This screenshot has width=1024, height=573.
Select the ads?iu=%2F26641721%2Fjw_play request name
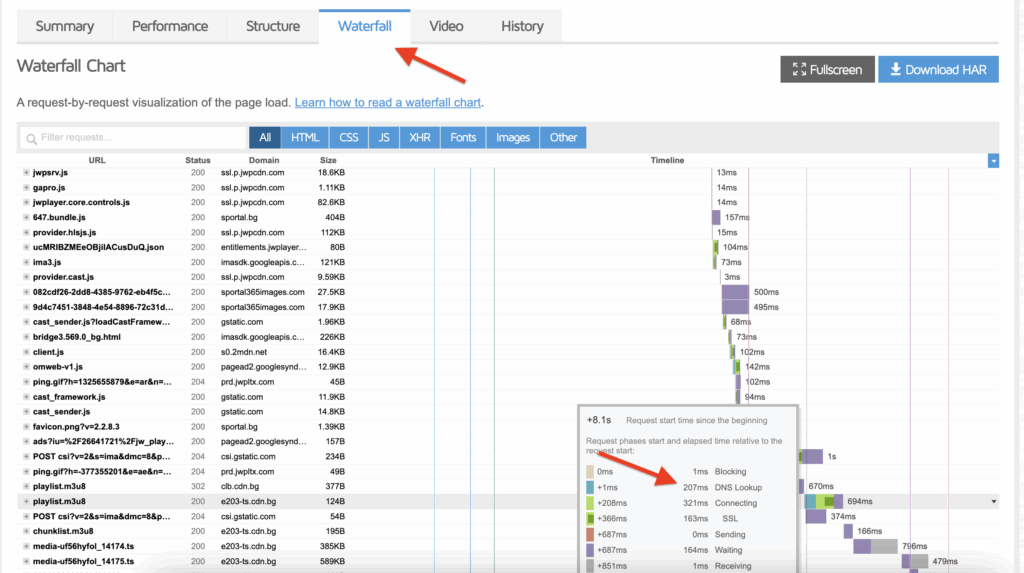[103, 442]
